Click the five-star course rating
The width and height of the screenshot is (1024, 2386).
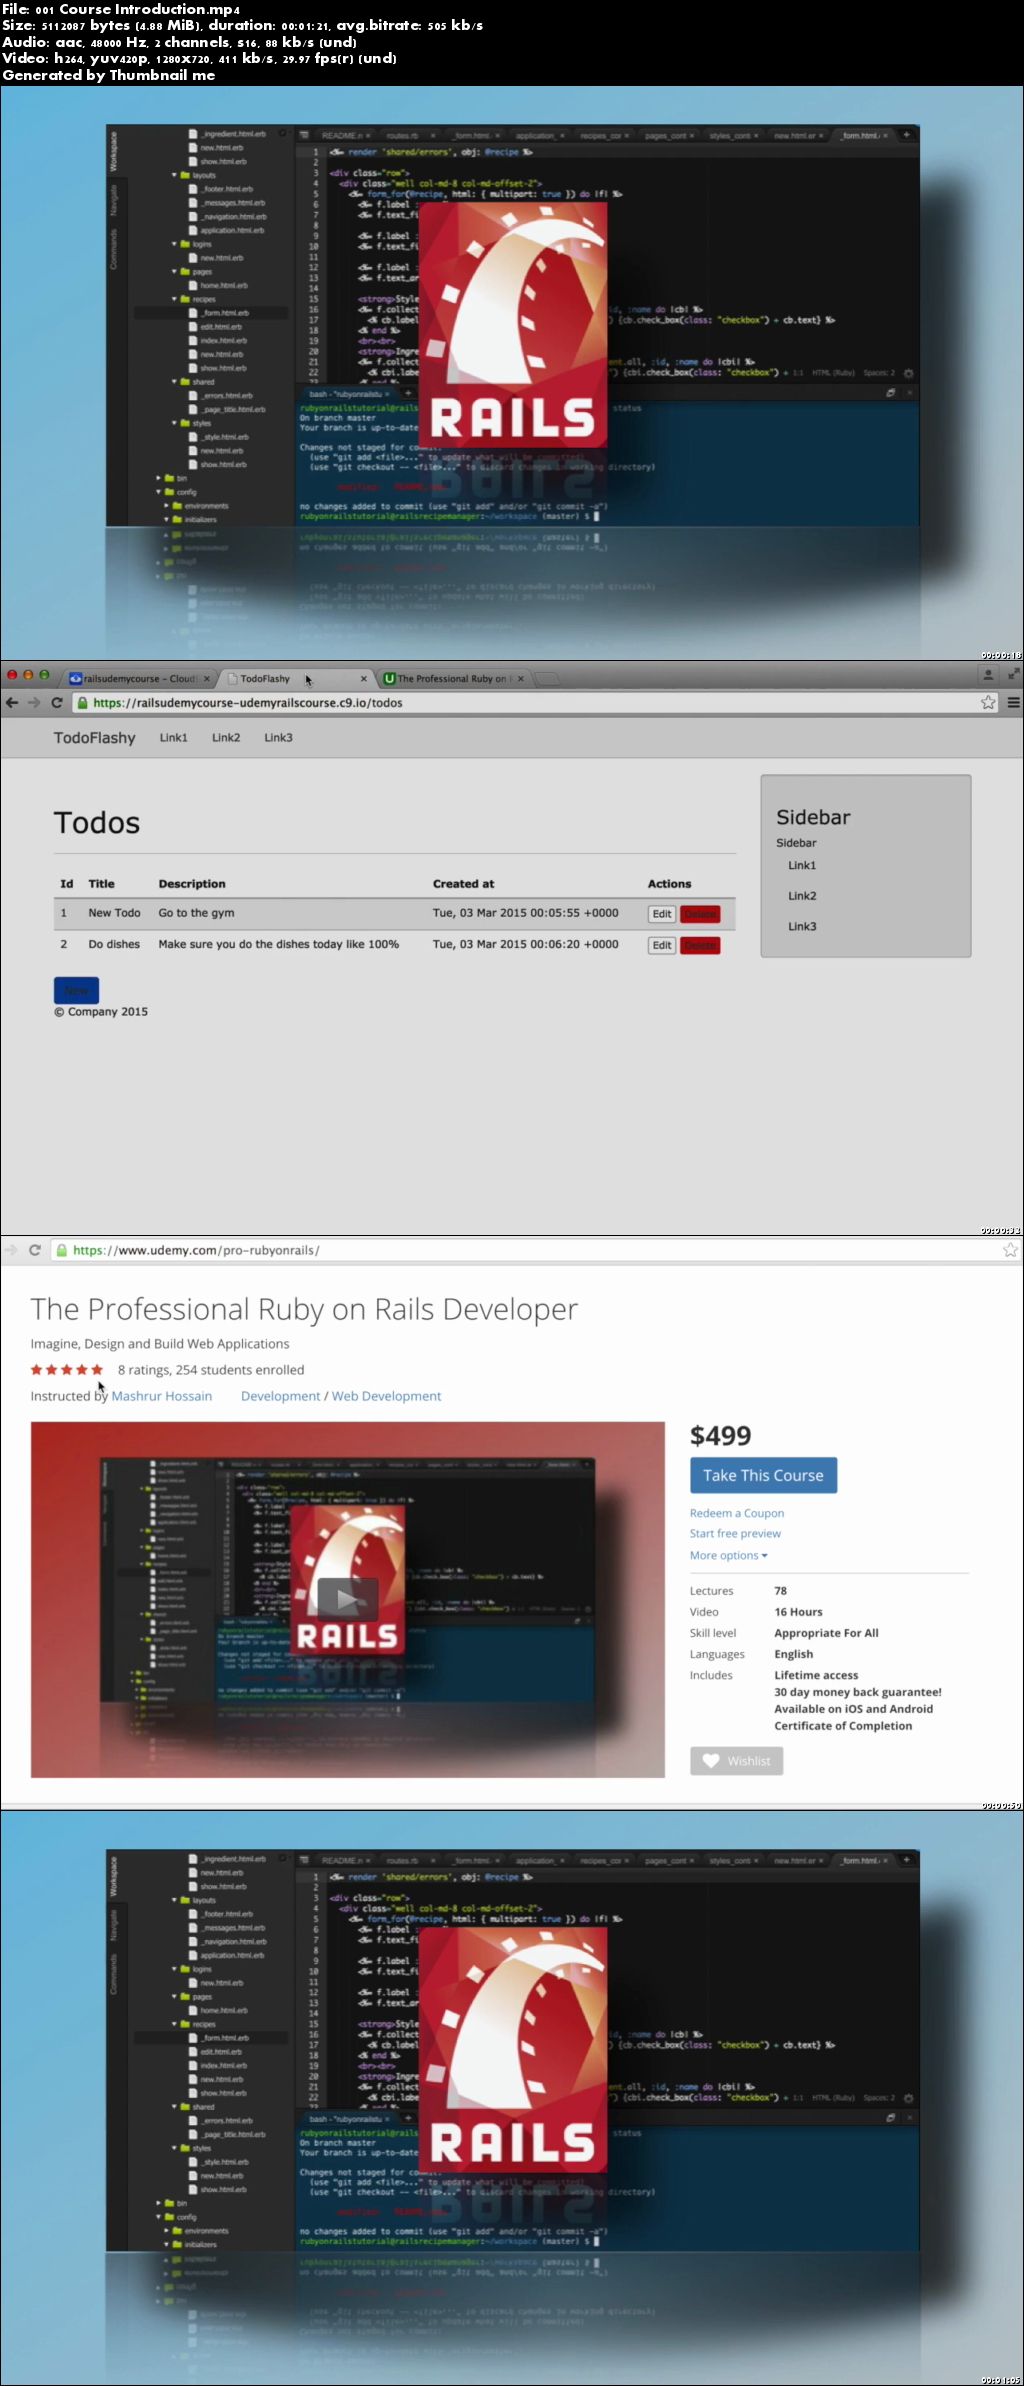[x=67, y=1370]
